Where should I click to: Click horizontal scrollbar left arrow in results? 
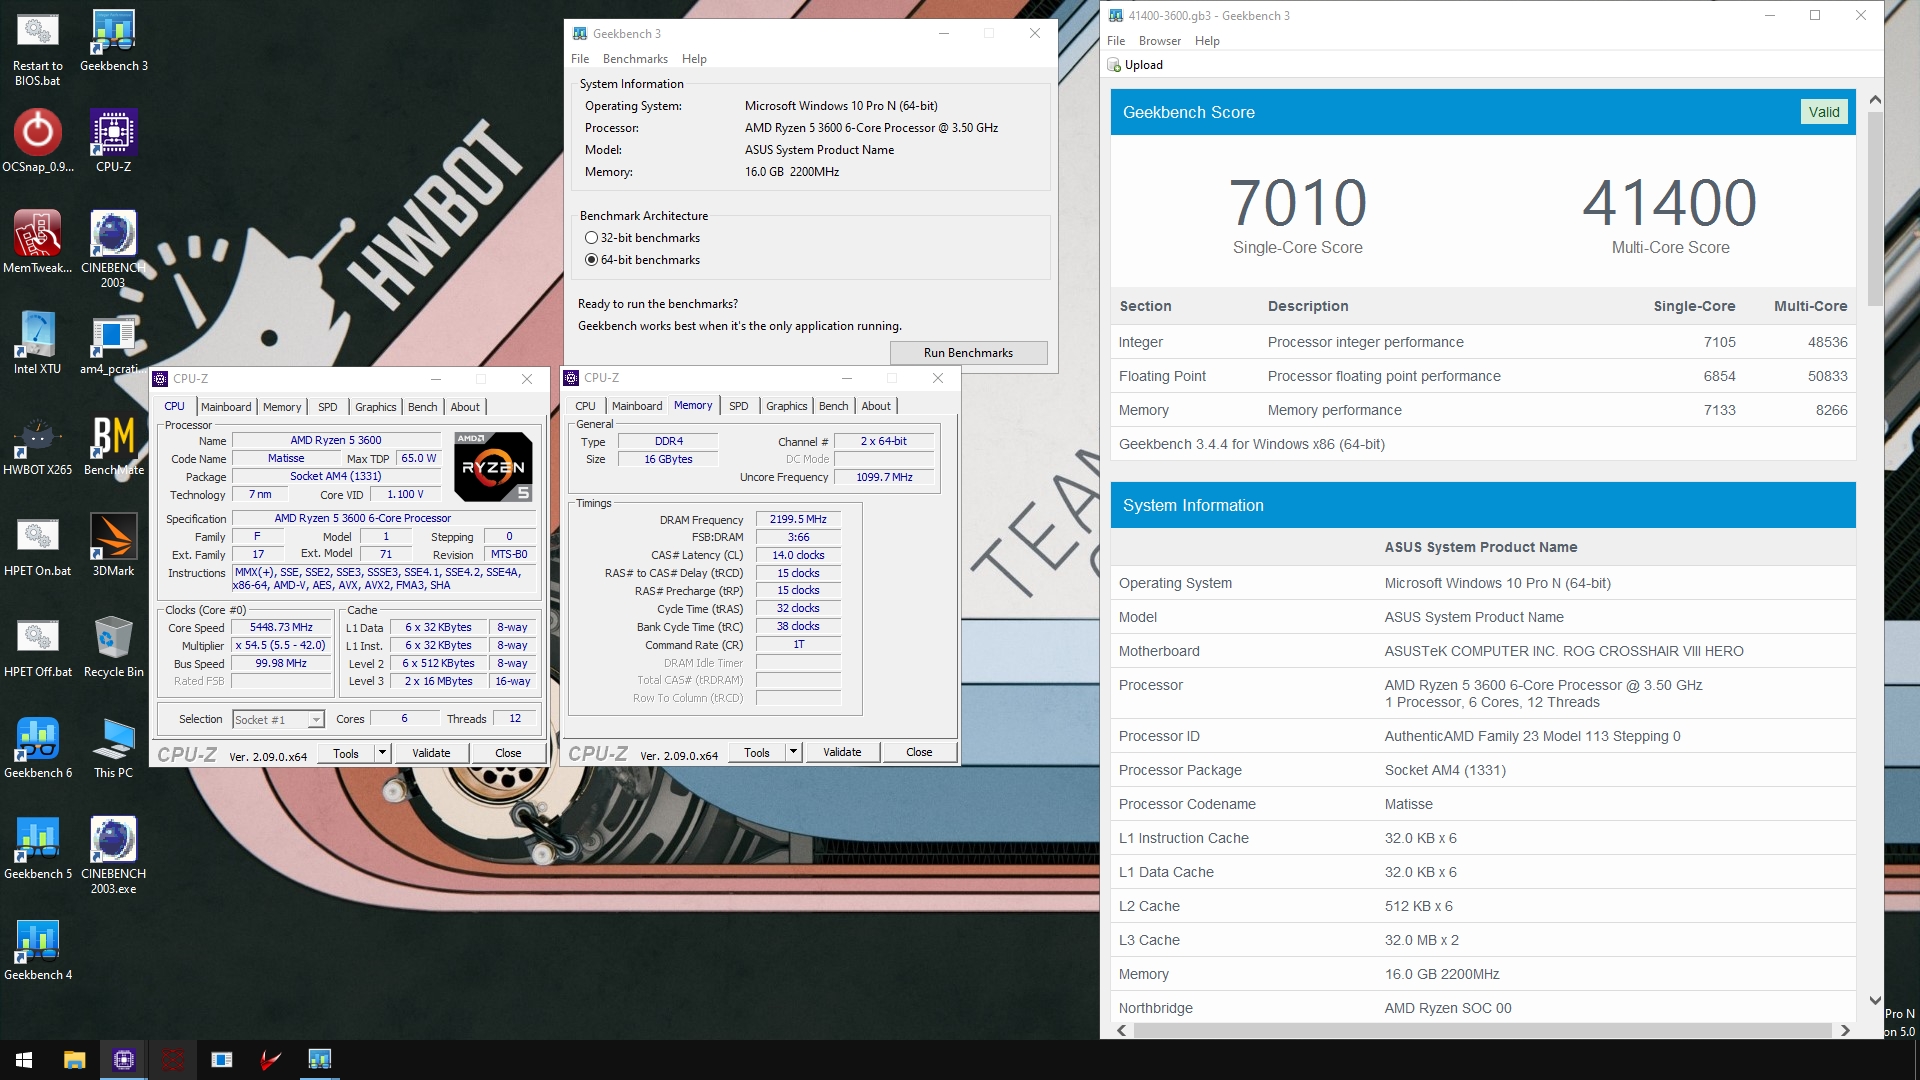click(x=1122, y=1031)
